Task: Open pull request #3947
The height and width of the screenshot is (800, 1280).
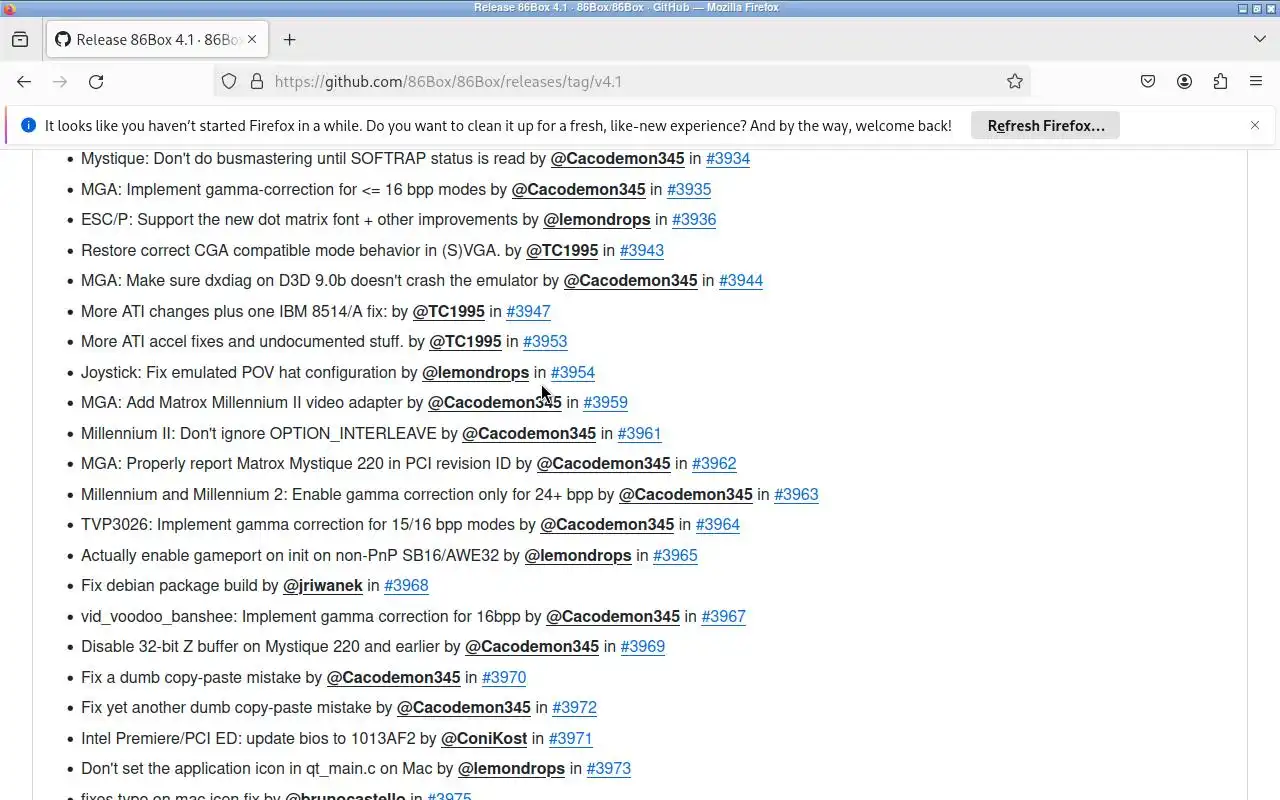Action: [528, 311]
